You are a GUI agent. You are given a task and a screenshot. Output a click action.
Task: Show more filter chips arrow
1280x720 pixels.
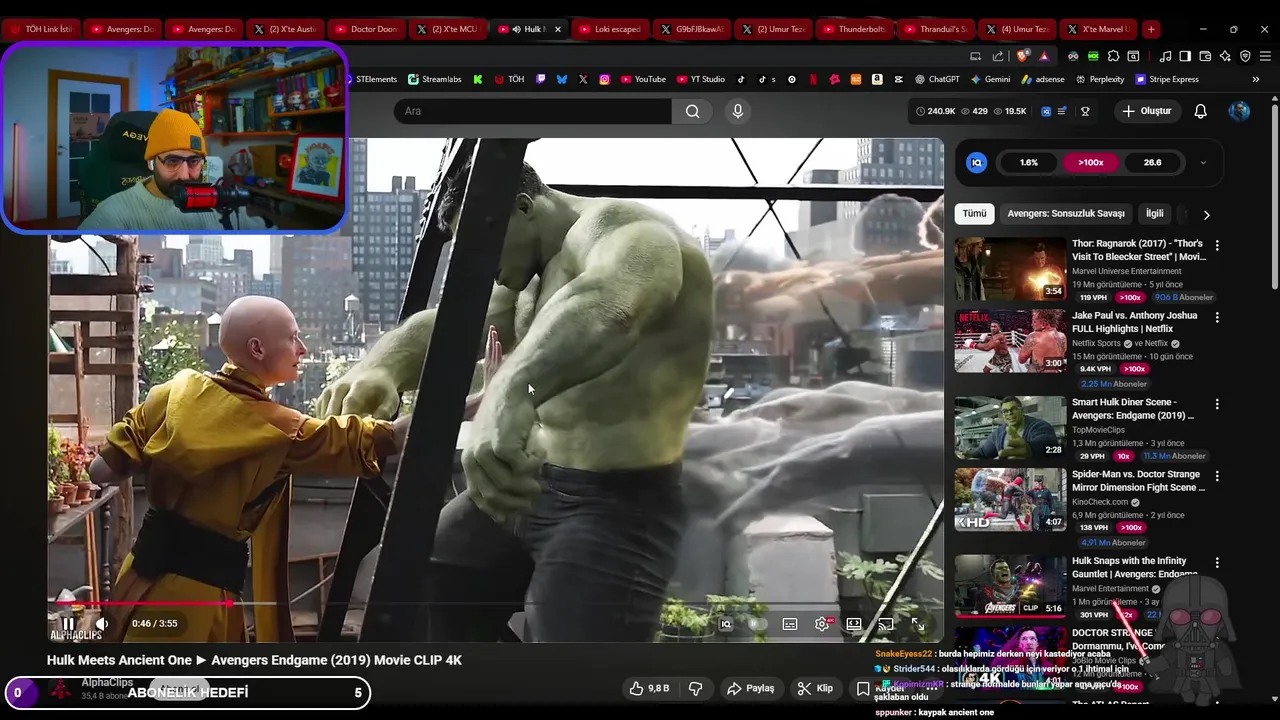click(x=1206, y=214)
